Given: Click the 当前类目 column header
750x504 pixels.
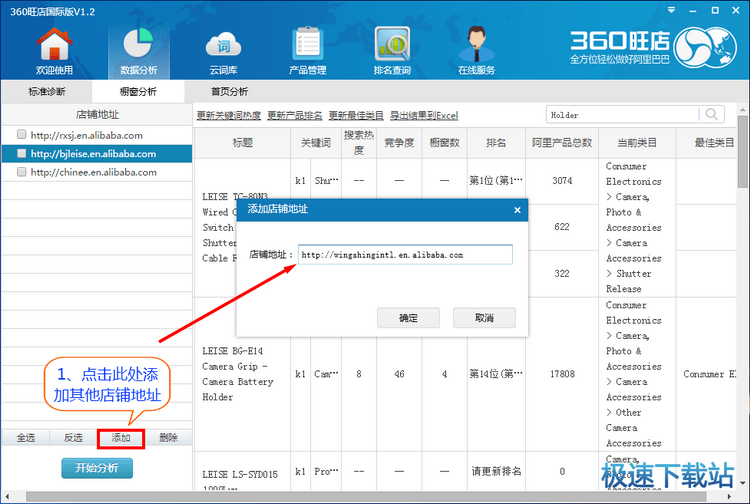Looking at the screenshot, I should (x=637, y=142).
